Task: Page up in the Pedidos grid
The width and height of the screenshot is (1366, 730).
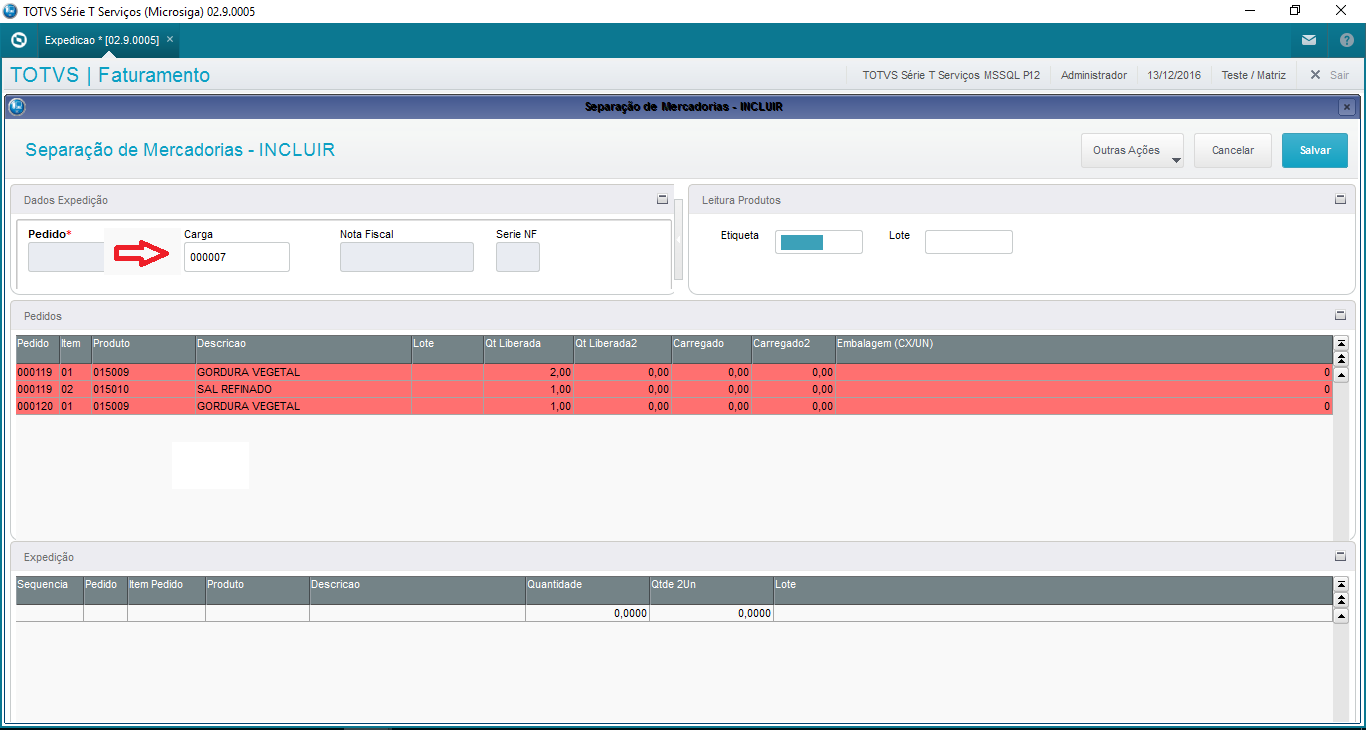Action: (x=1341, y=358)
